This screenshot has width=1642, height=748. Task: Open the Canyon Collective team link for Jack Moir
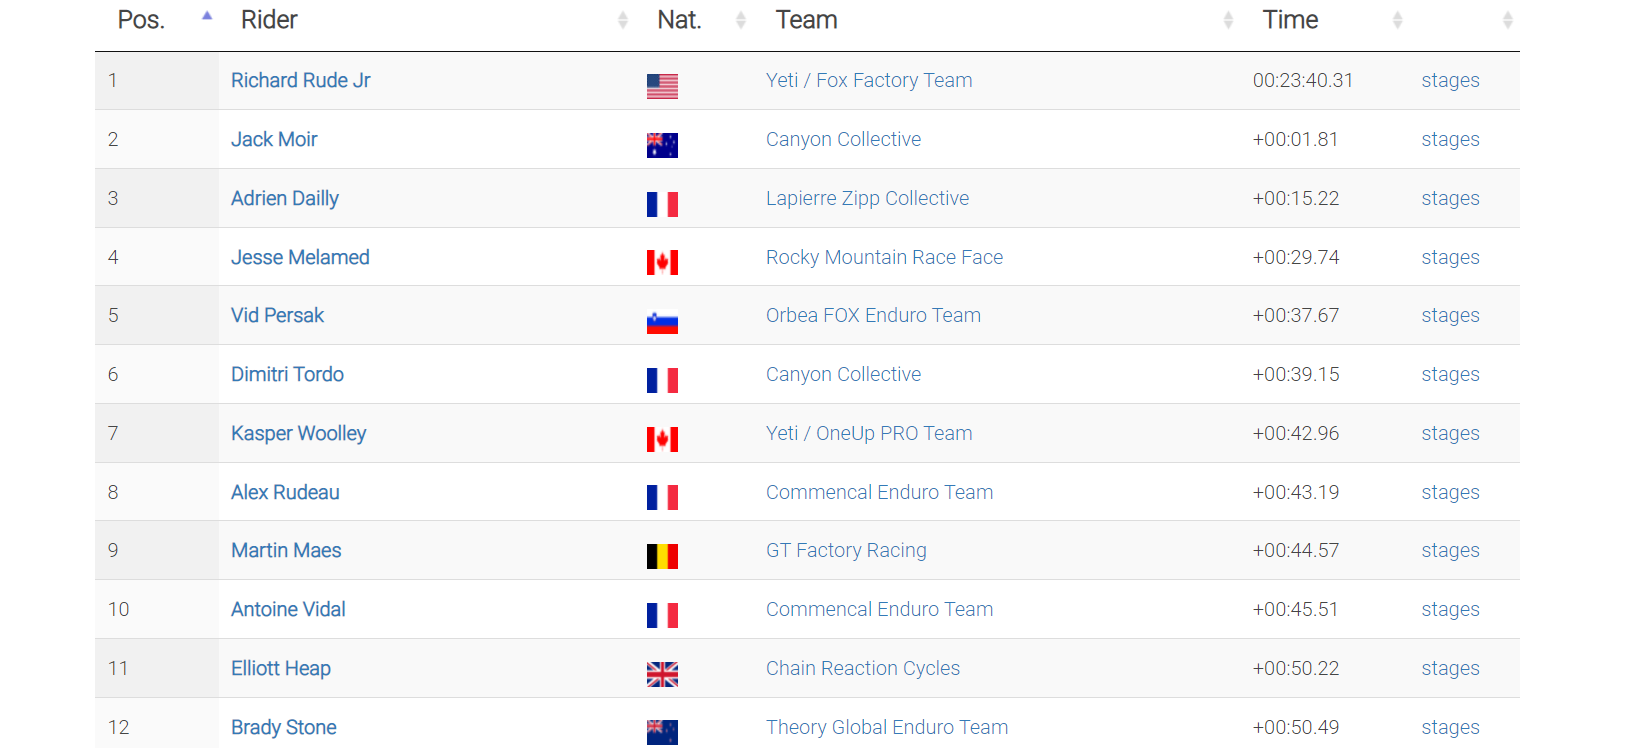pyautogui.click(x=843, y=139)
